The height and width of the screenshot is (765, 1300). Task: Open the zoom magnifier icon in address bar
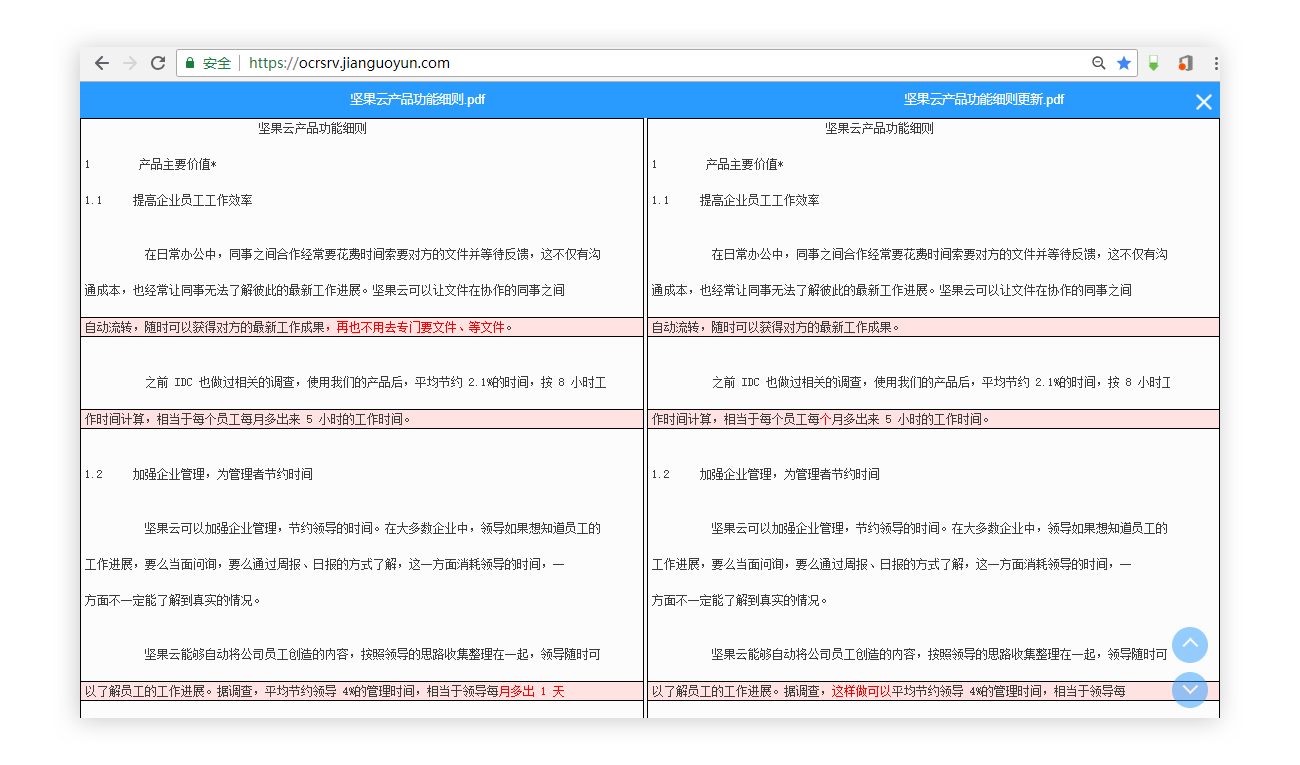pos(1099,63)
